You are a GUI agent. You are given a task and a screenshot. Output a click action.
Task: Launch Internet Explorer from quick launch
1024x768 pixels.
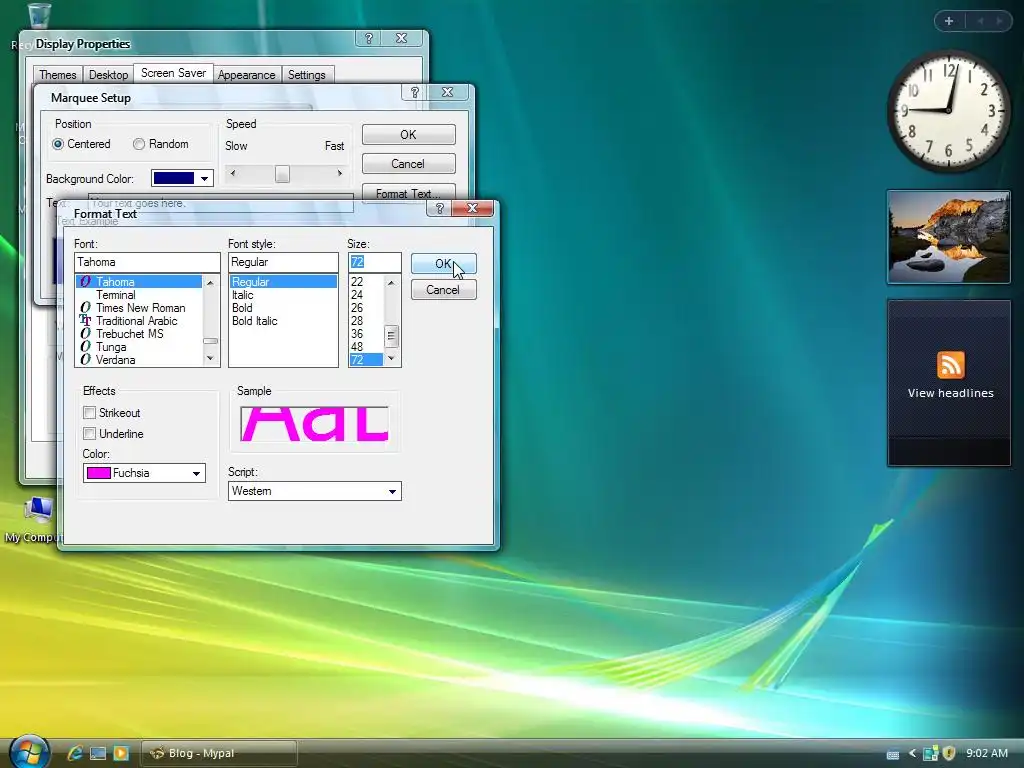[75, 753]
